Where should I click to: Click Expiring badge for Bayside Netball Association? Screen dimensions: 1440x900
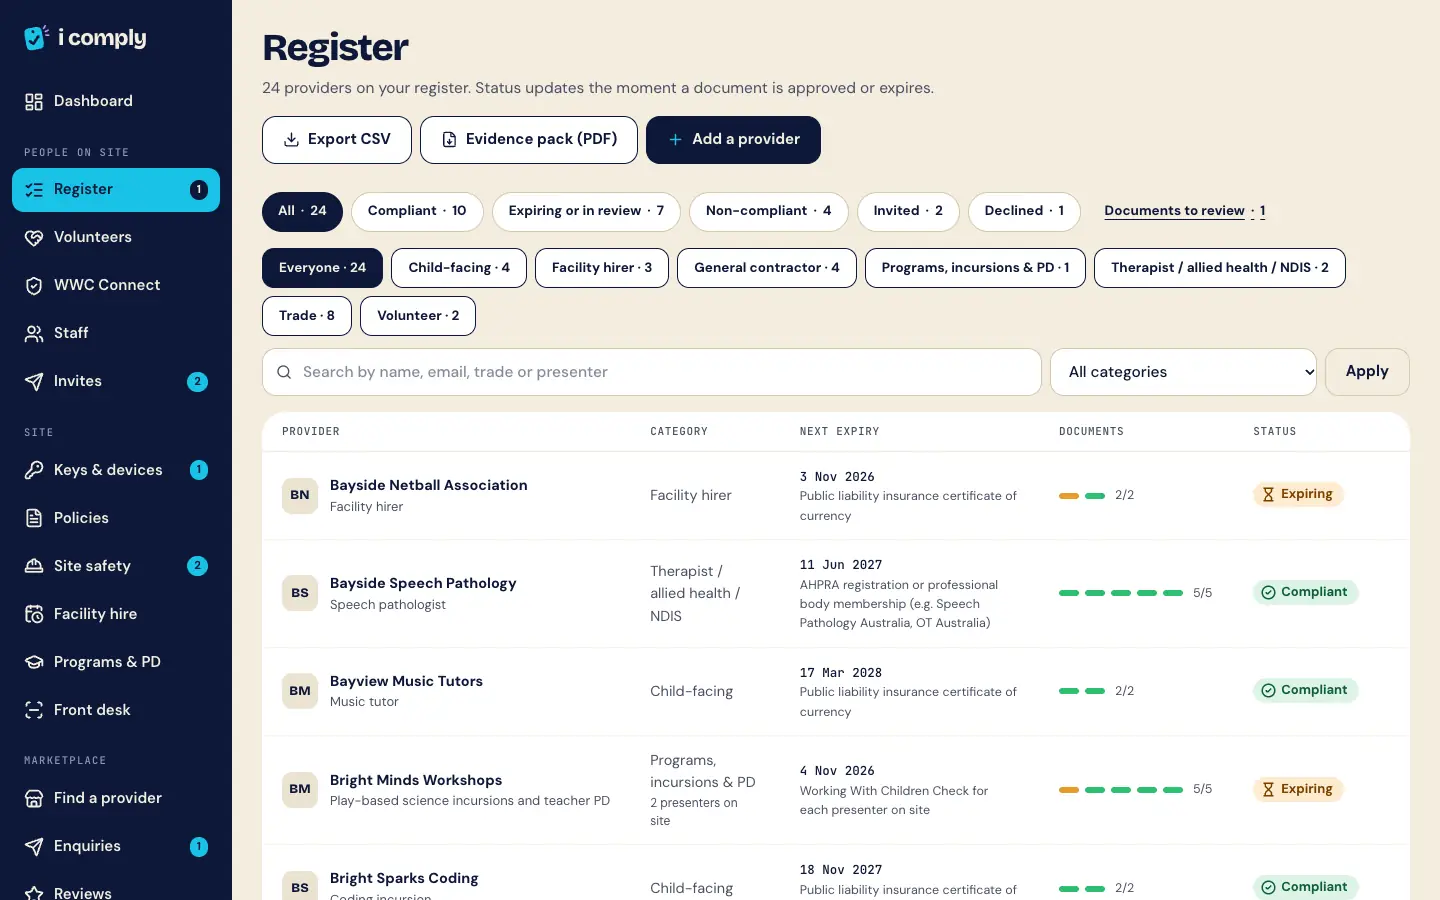point(1298,494)
